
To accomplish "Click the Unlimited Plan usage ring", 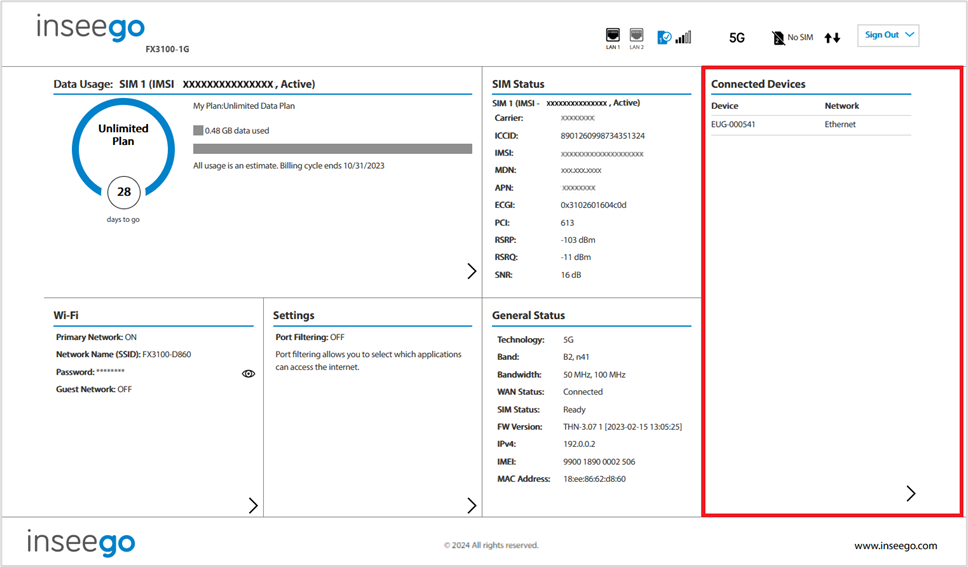I will pyautogui.click(x=123, y=148).
